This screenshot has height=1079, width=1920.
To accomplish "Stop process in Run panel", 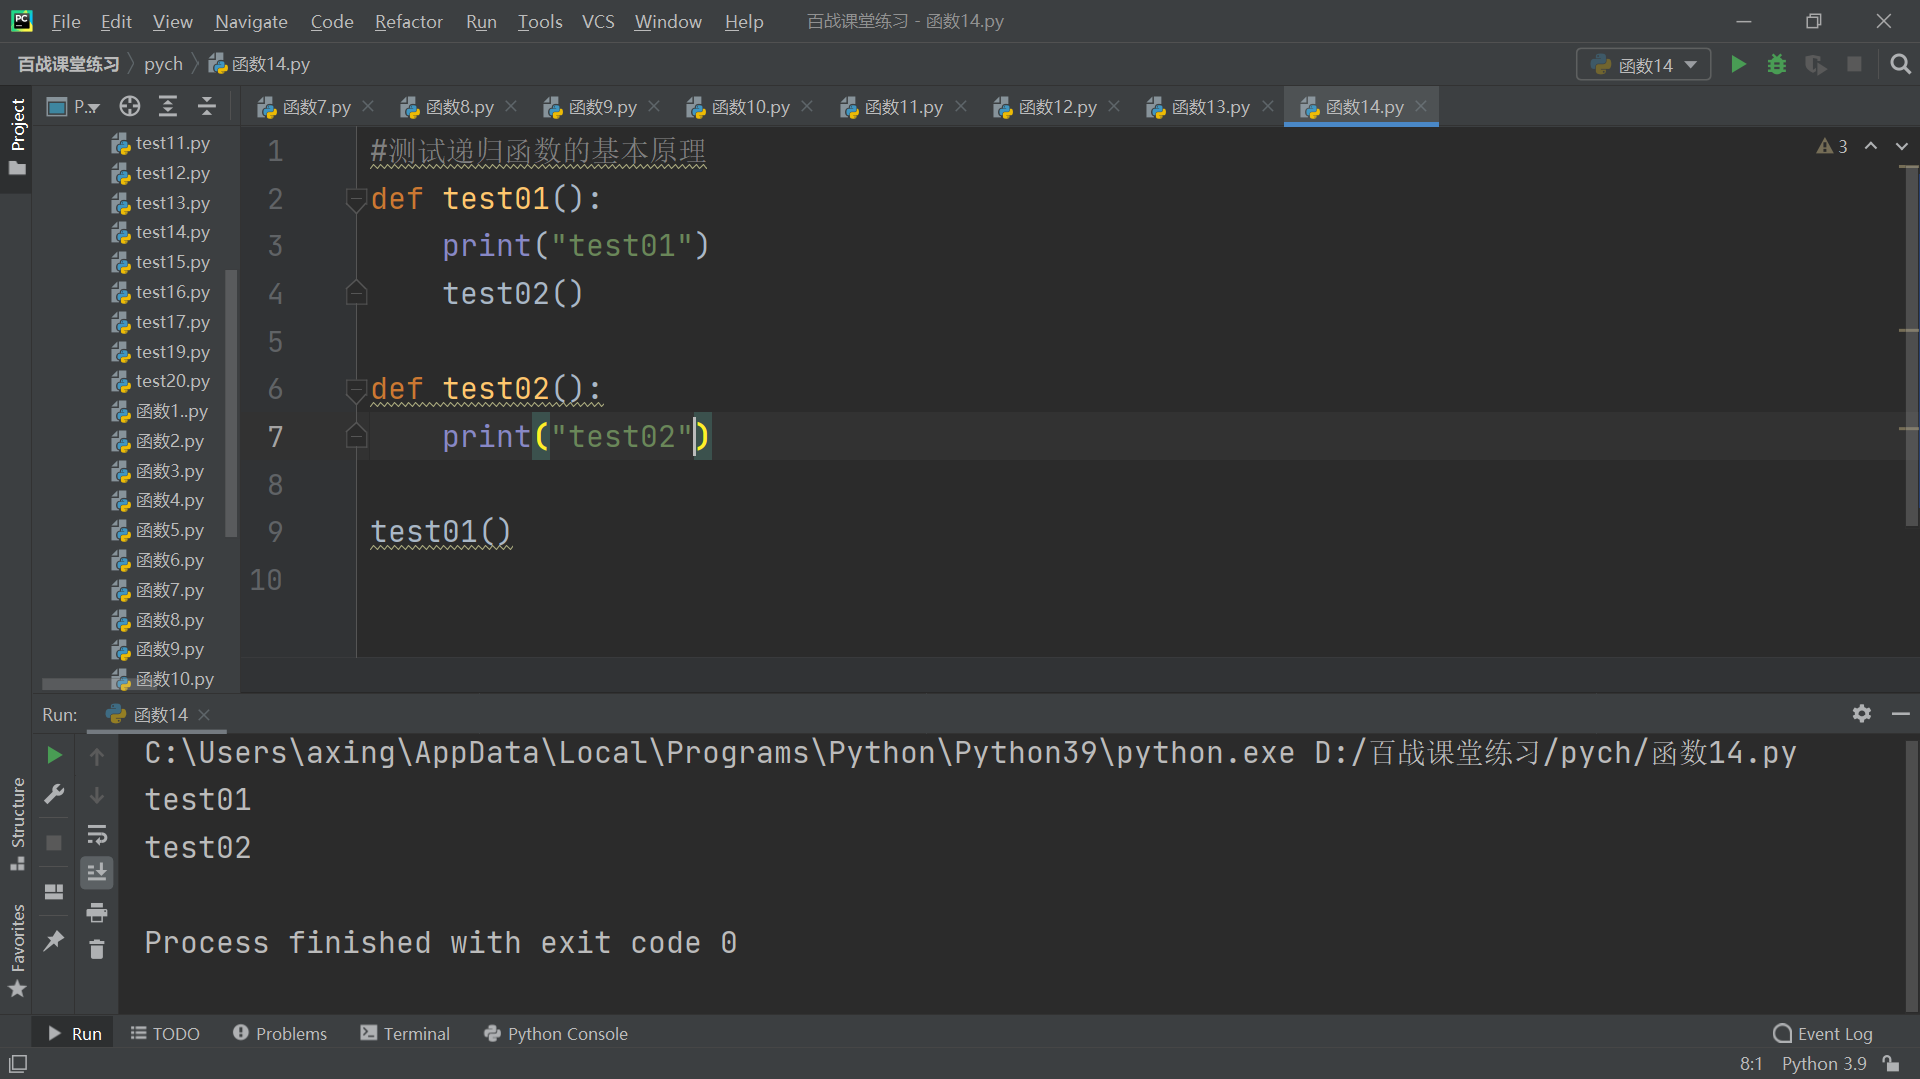I will 54,843.
